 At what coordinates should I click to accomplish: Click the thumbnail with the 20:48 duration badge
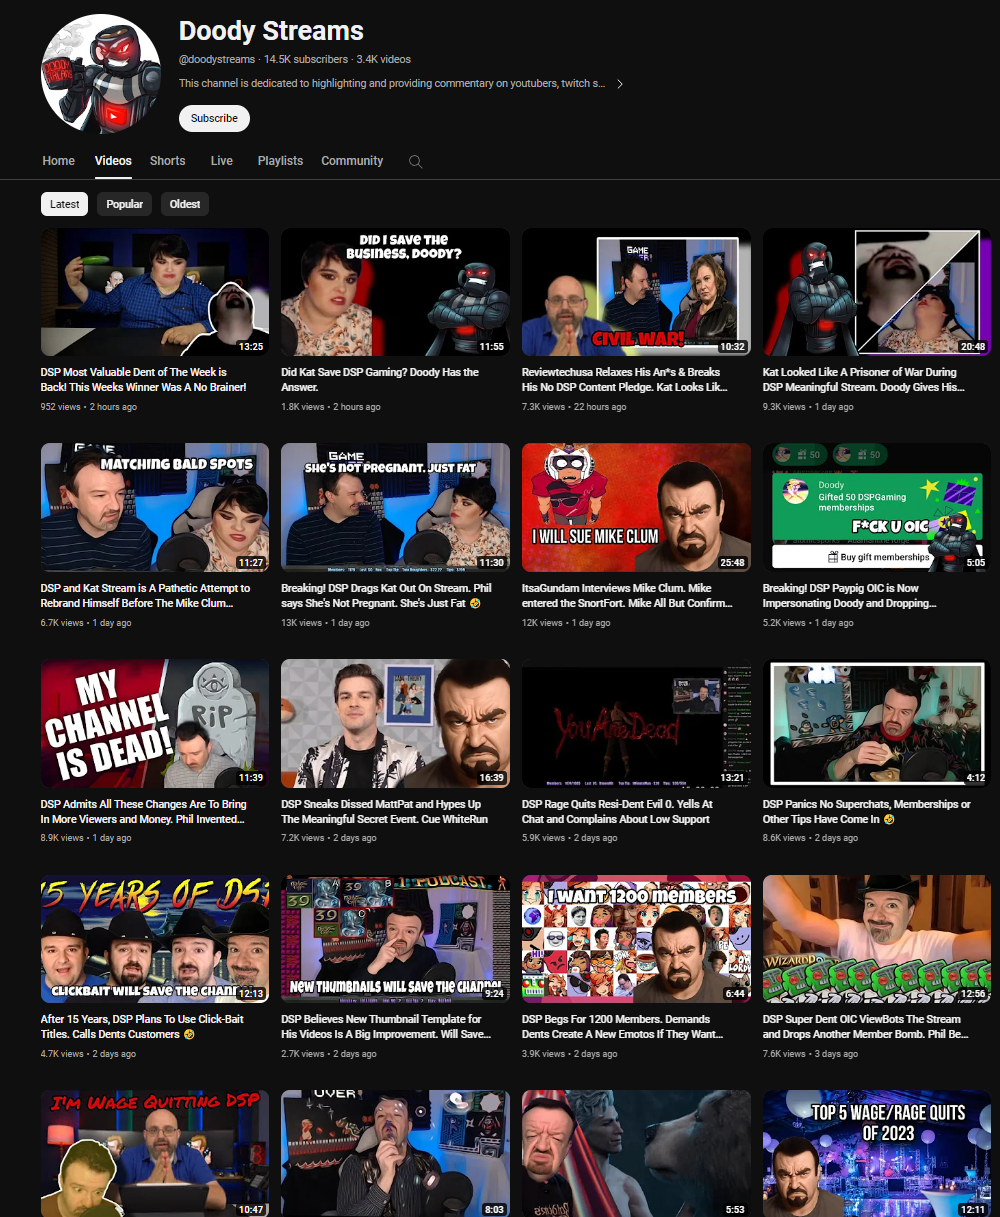click(x=877, y=292)
